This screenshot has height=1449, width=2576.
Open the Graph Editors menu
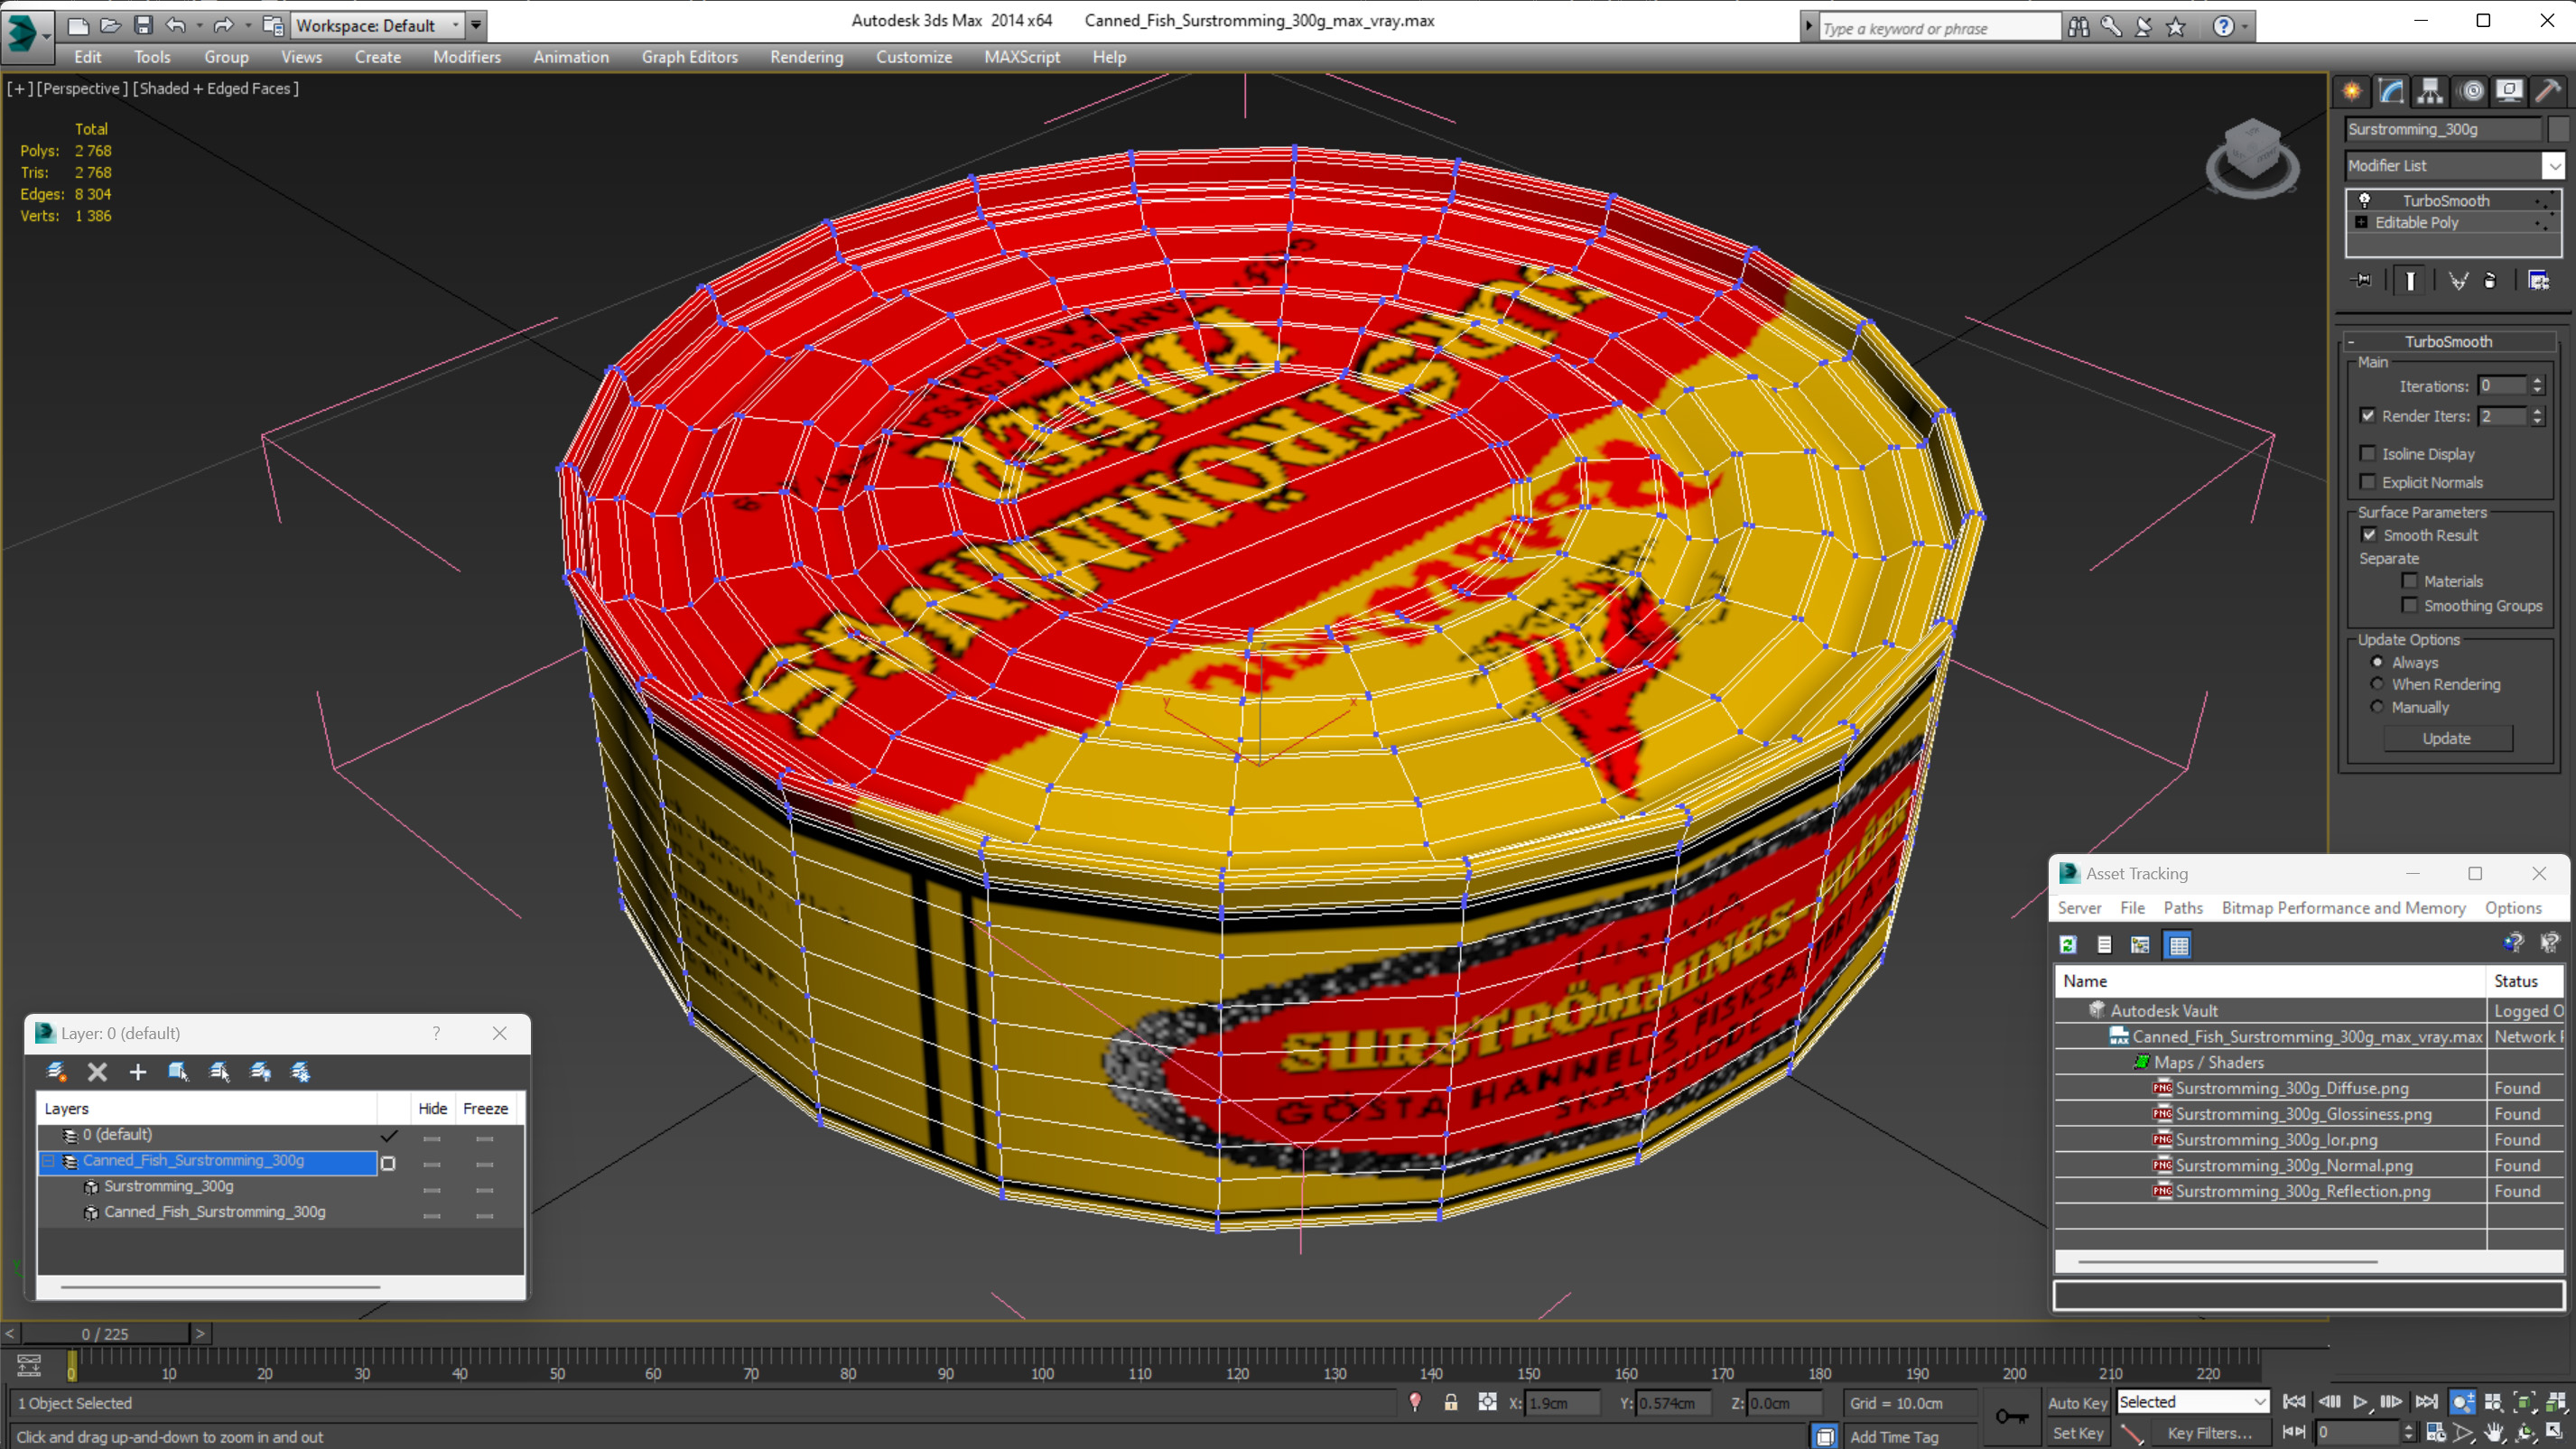[x=689, y=57]
